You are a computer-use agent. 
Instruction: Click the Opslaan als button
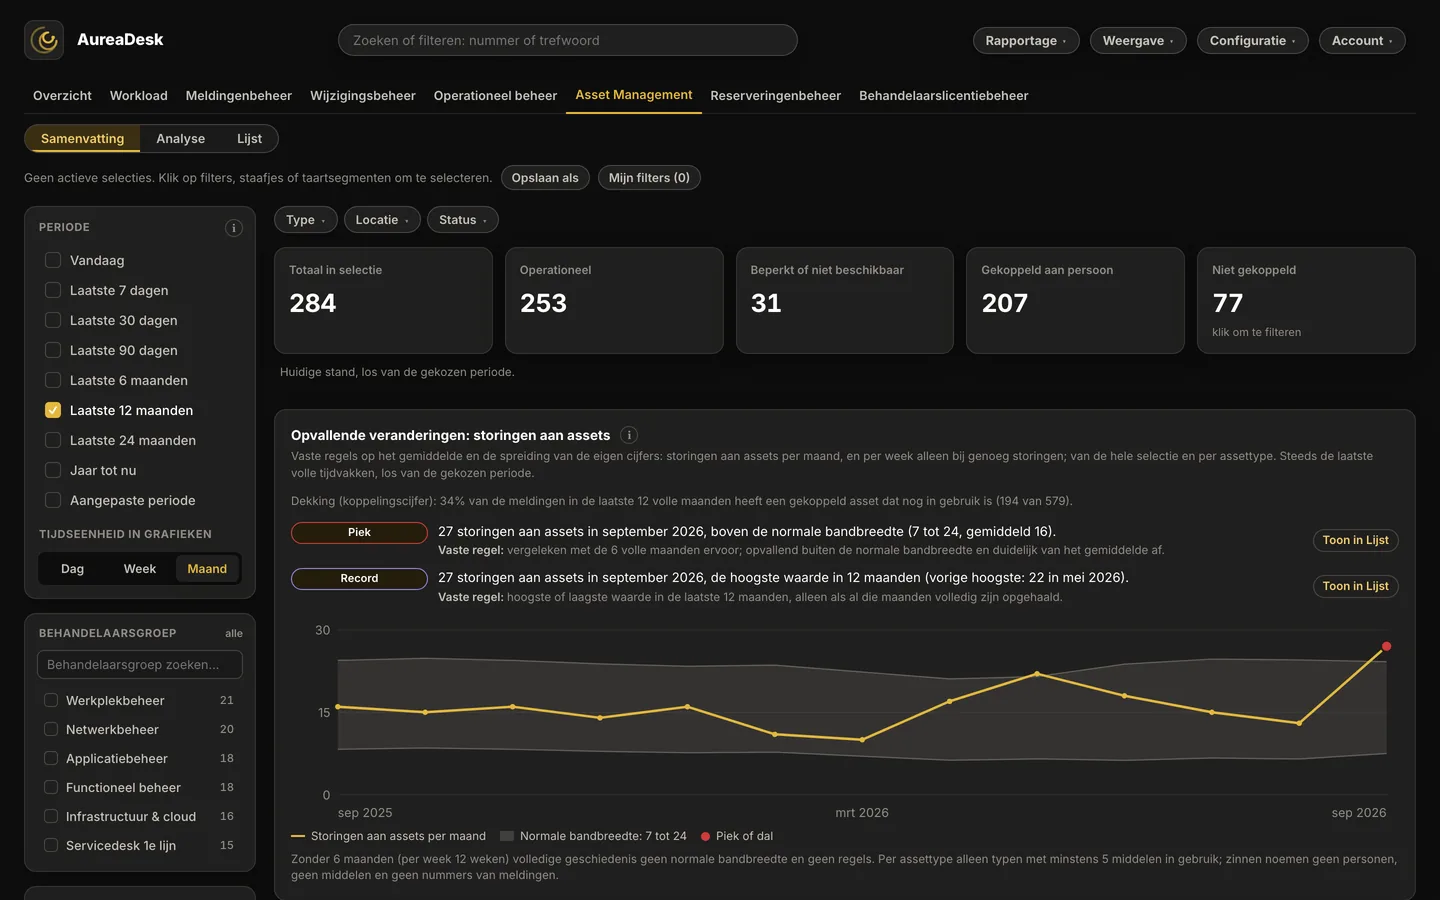pyautogui.click(x=545, y=178)
